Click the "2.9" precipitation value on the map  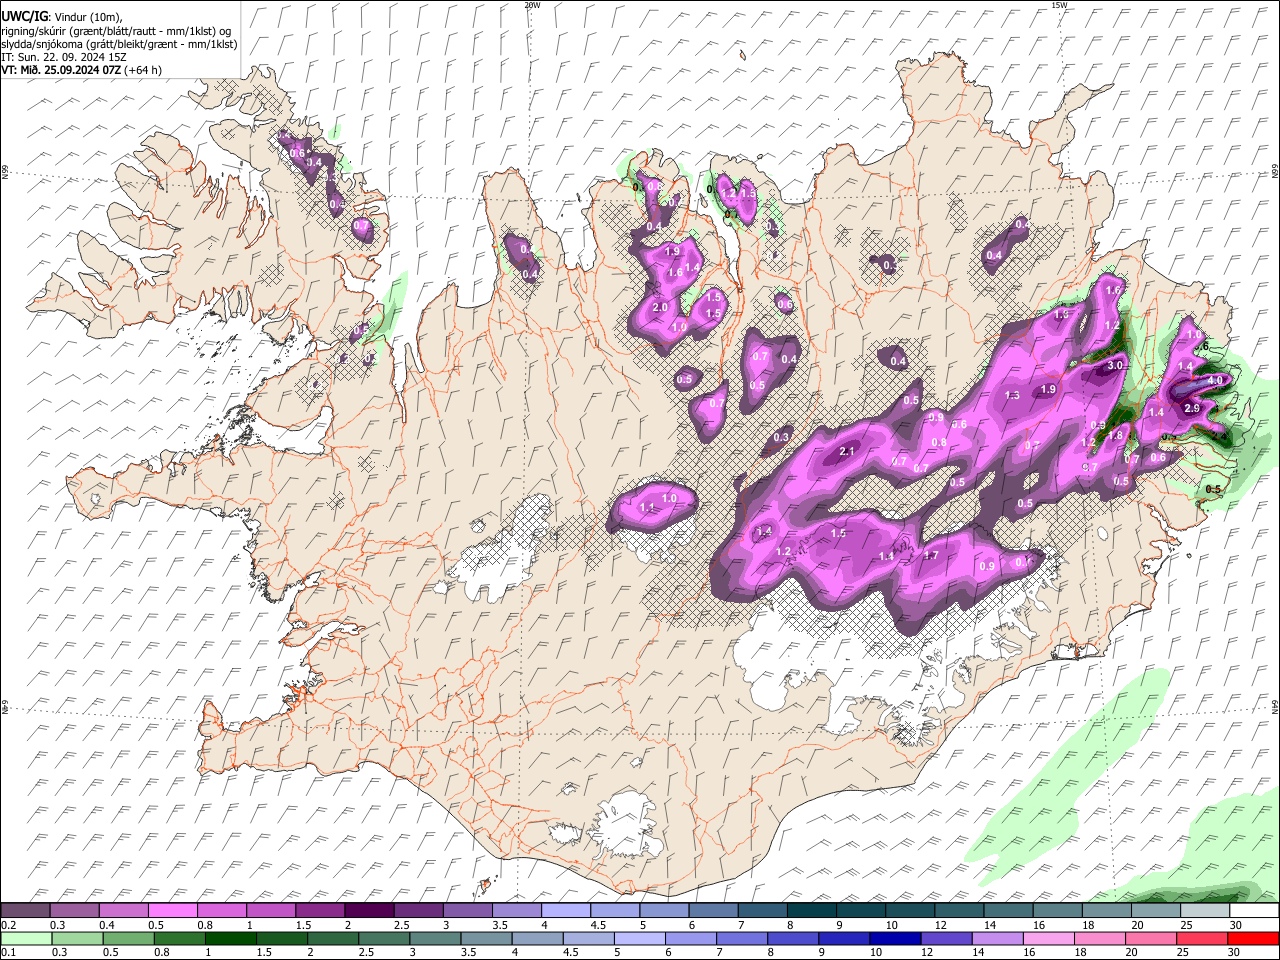[1192, 409]
